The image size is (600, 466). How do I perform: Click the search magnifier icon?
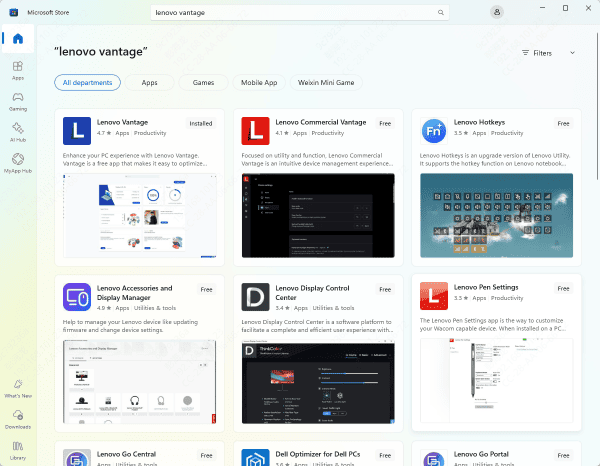tap(441, 12)
